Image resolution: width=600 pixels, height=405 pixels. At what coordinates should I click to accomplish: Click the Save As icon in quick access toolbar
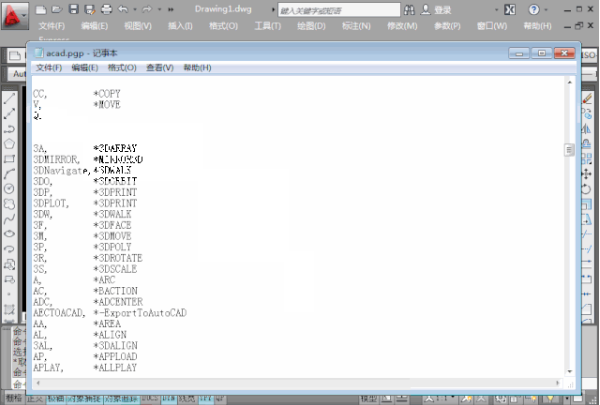click(x=90, y=10)
